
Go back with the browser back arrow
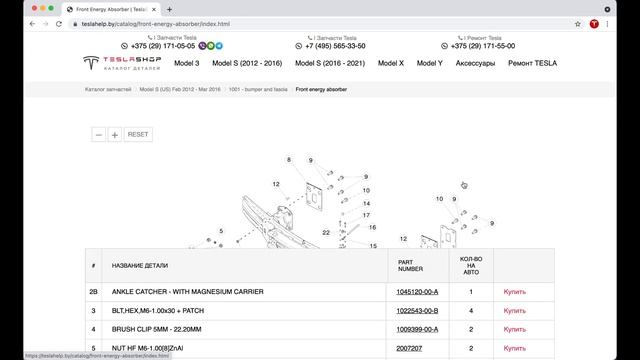[32, 24]
